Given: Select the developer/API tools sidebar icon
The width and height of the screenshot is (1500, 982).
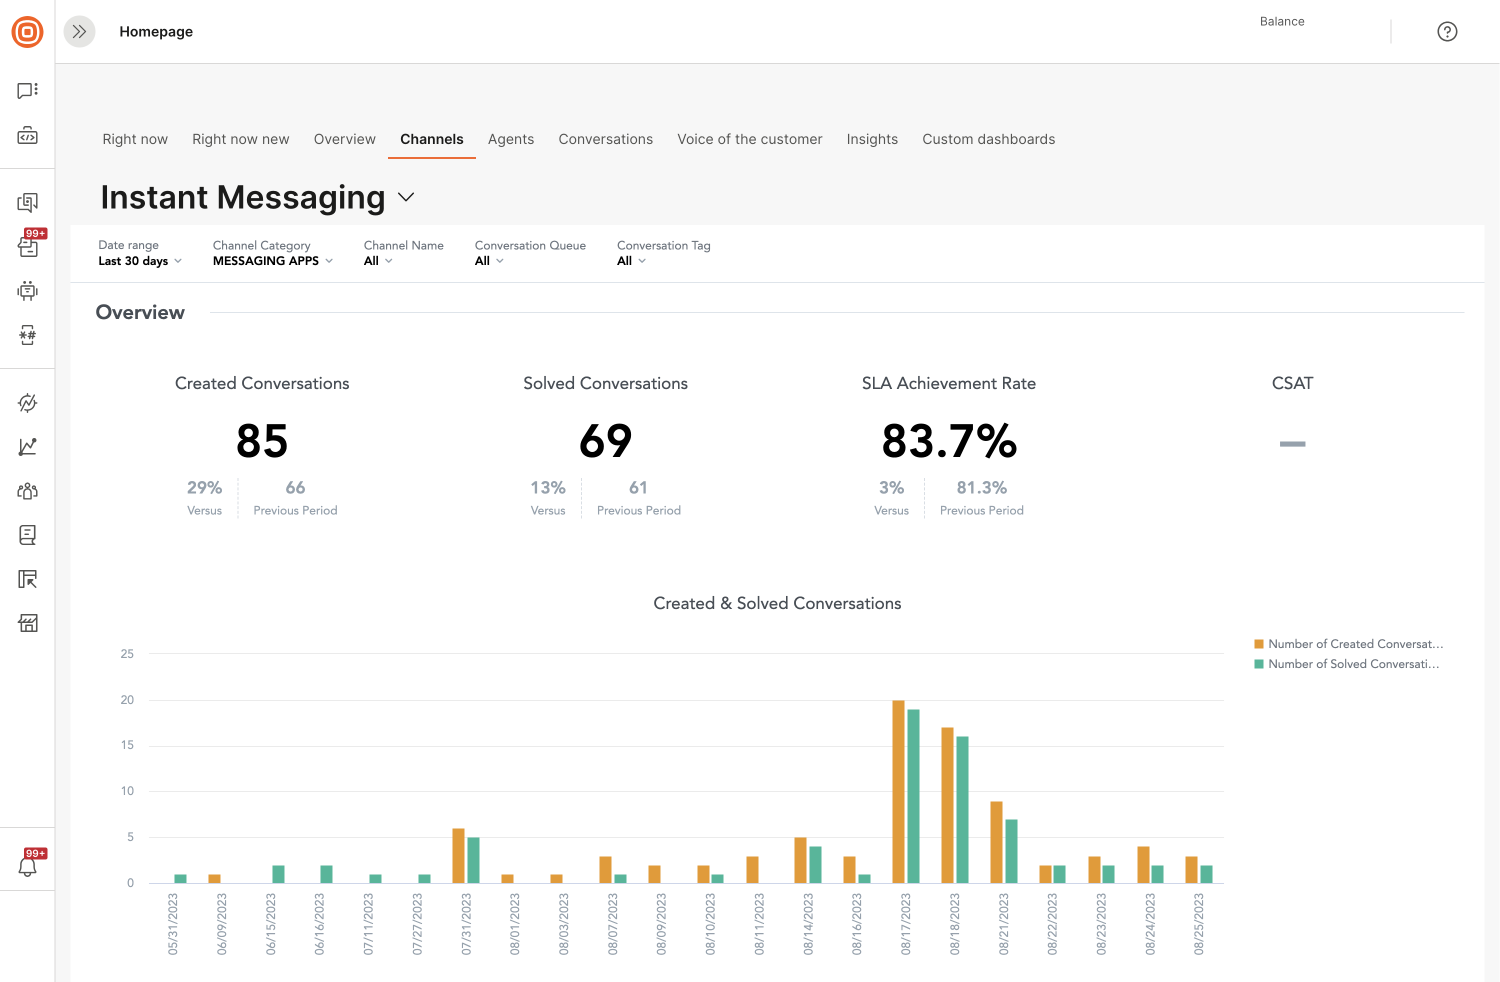Looking at the screenshot, I should pos(27,135).
